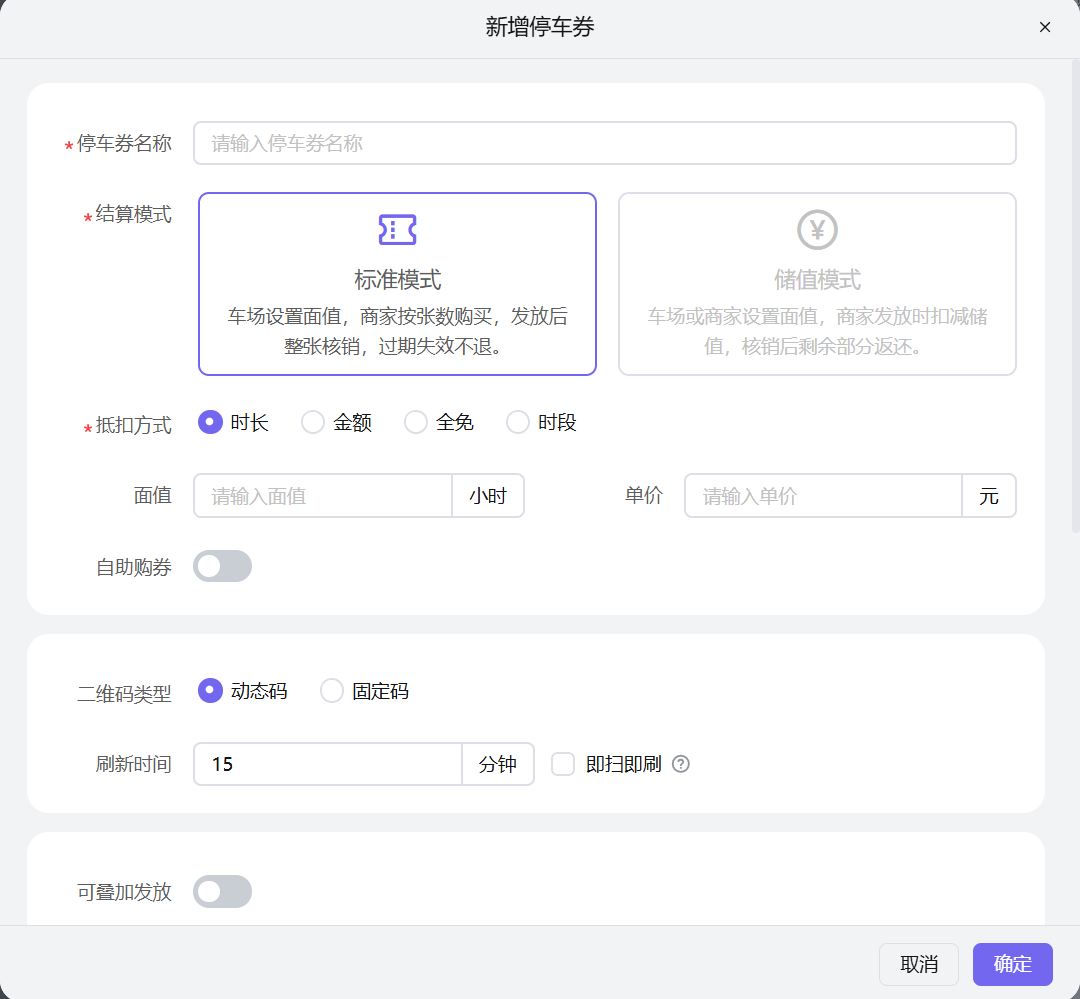
Task: Enable the 自助购券 toggle
Action: point(222,566)
